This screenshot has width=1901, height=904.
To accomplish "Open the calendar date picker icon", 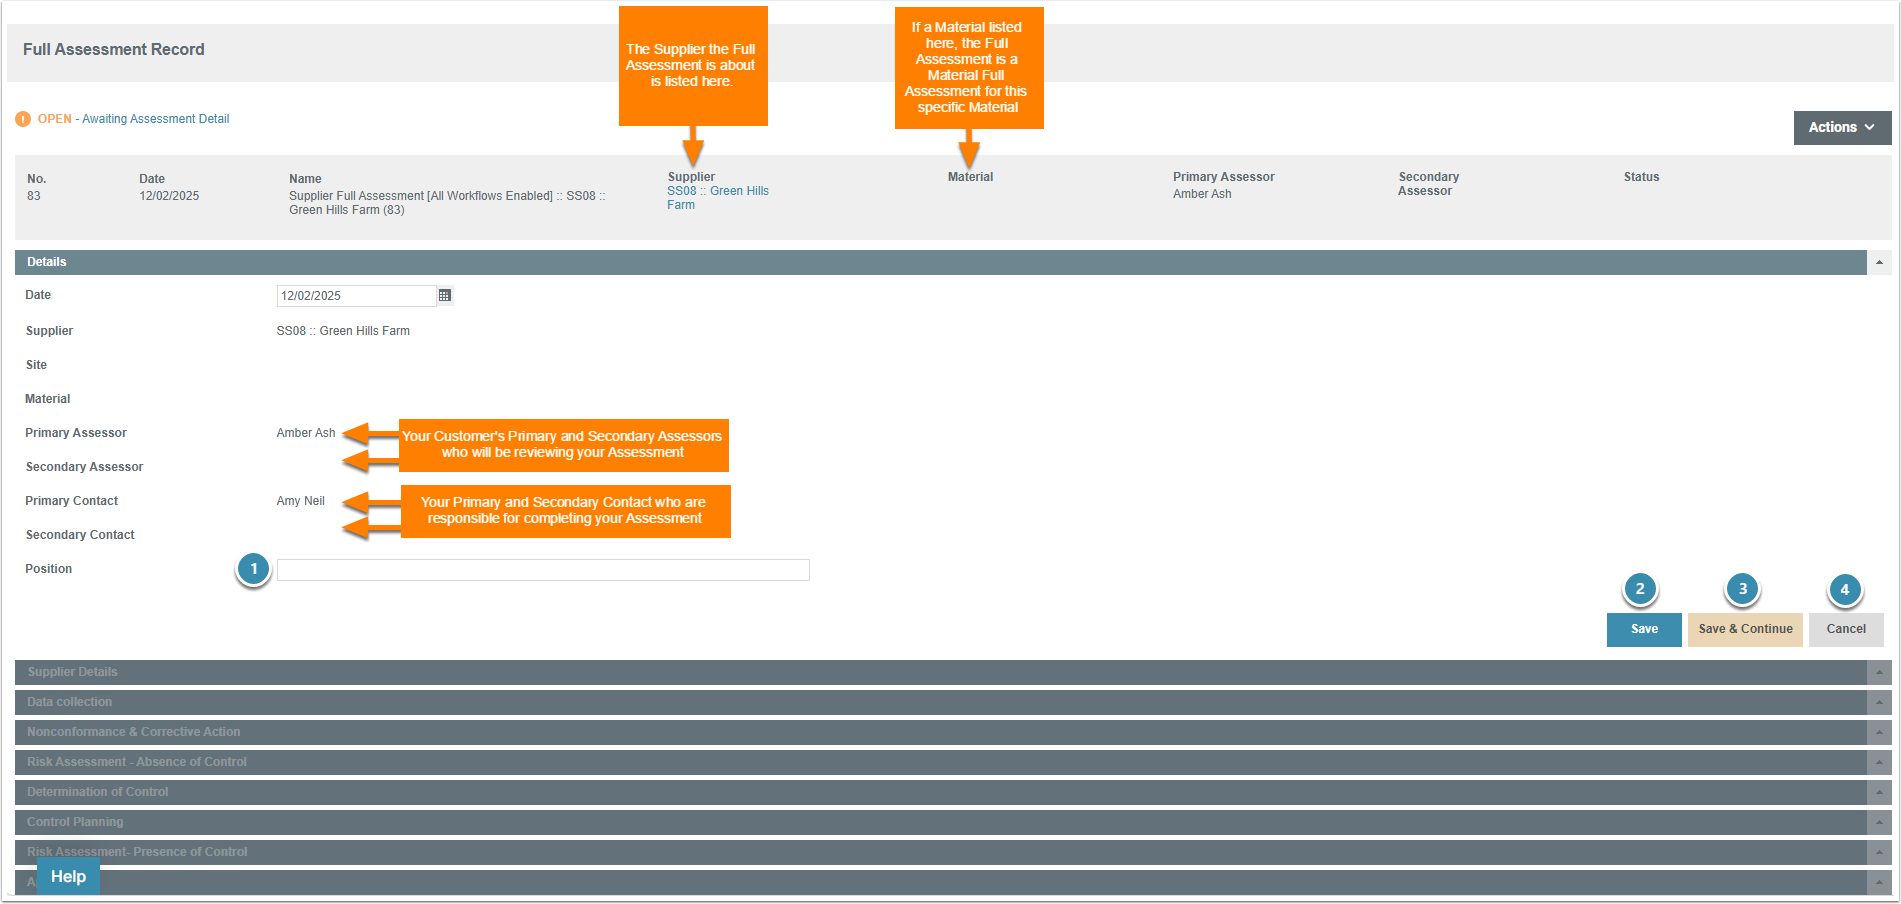I will tap(445, 296).
